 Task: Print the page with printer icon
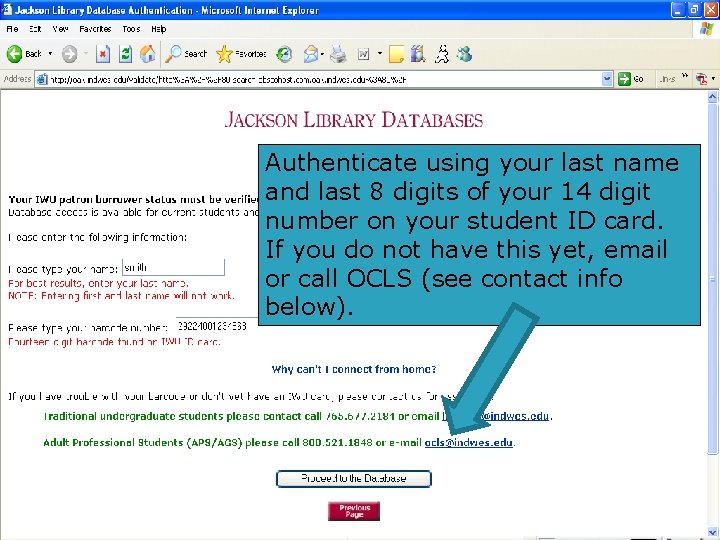pos(338,55)
